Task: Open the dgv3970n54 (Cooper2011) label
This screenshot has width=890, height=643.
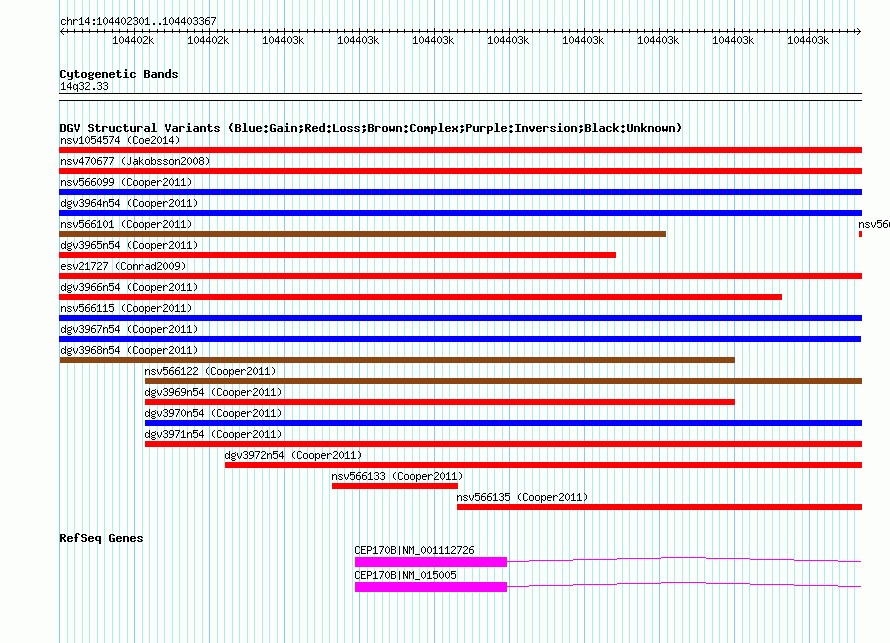Action: [x=213, y=413]
